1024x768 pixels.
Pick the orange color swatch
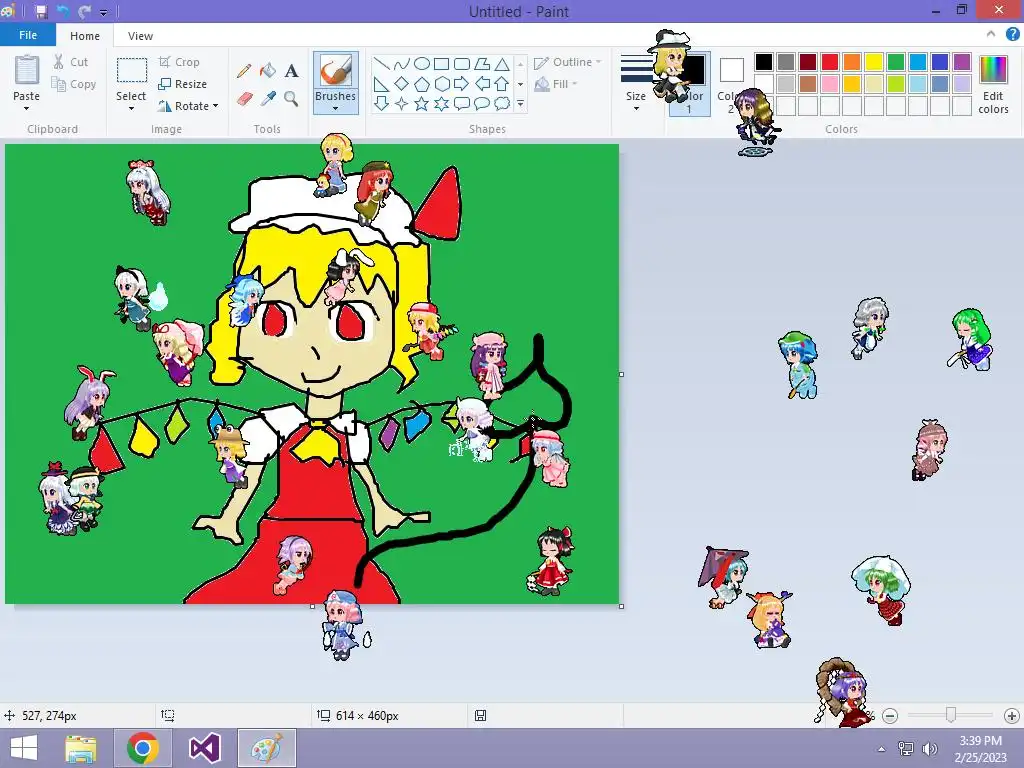[x=852, y=62]
